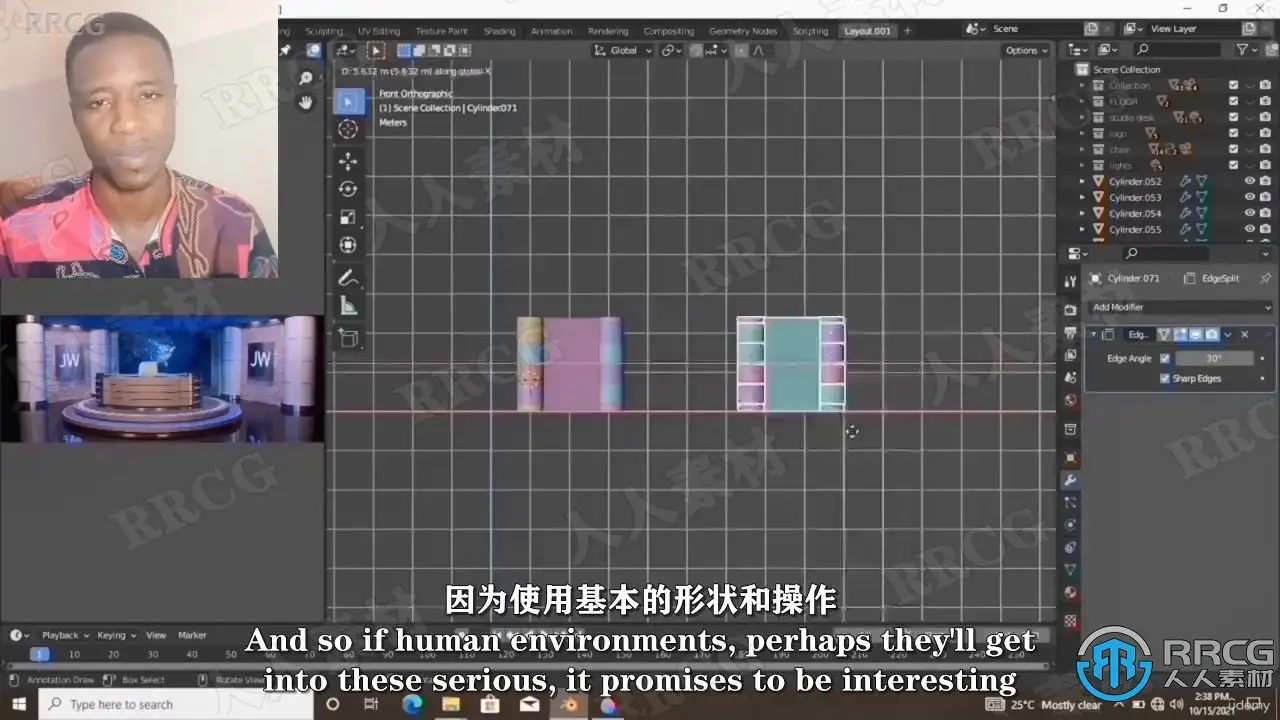Open the timeline View menu
This screenshot has height=720, width=1280.
[x=156, y=635]
